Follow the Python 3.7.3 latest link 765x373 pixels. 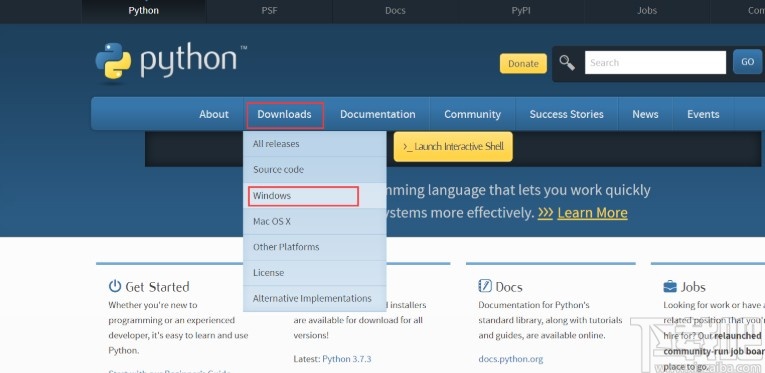pos(346,359)
